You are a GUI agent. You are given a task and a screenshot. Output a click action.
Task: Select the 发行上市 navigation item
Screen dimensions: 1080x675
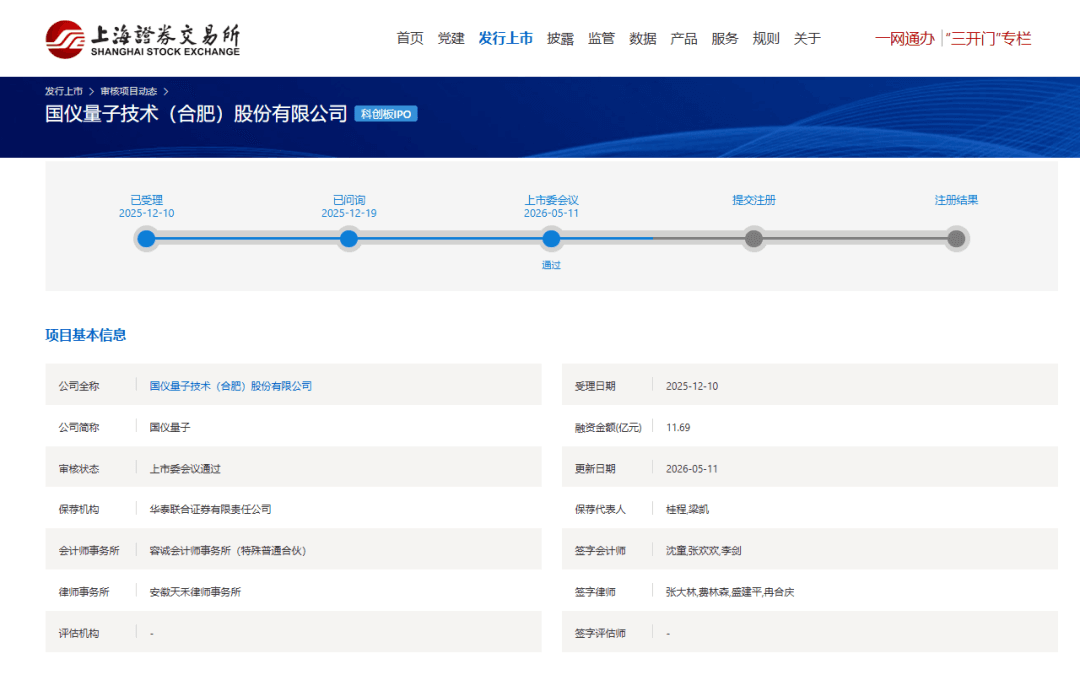click(506, 39)
